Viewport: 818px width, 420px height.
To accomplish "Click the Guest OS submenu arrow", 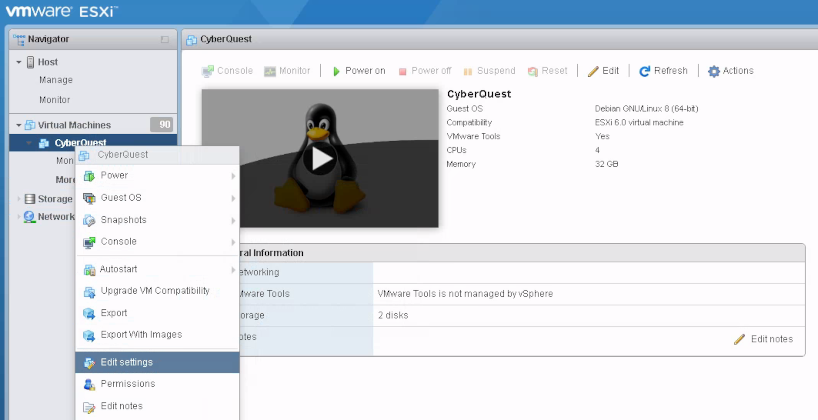I will click(x=233, y=198).
